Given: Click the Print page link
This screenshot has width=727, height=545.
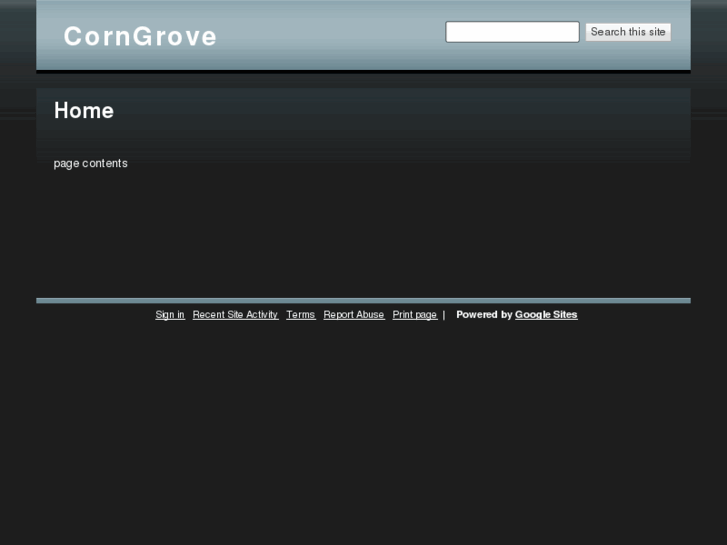Looking at the screenshot, I should [415, 314].
